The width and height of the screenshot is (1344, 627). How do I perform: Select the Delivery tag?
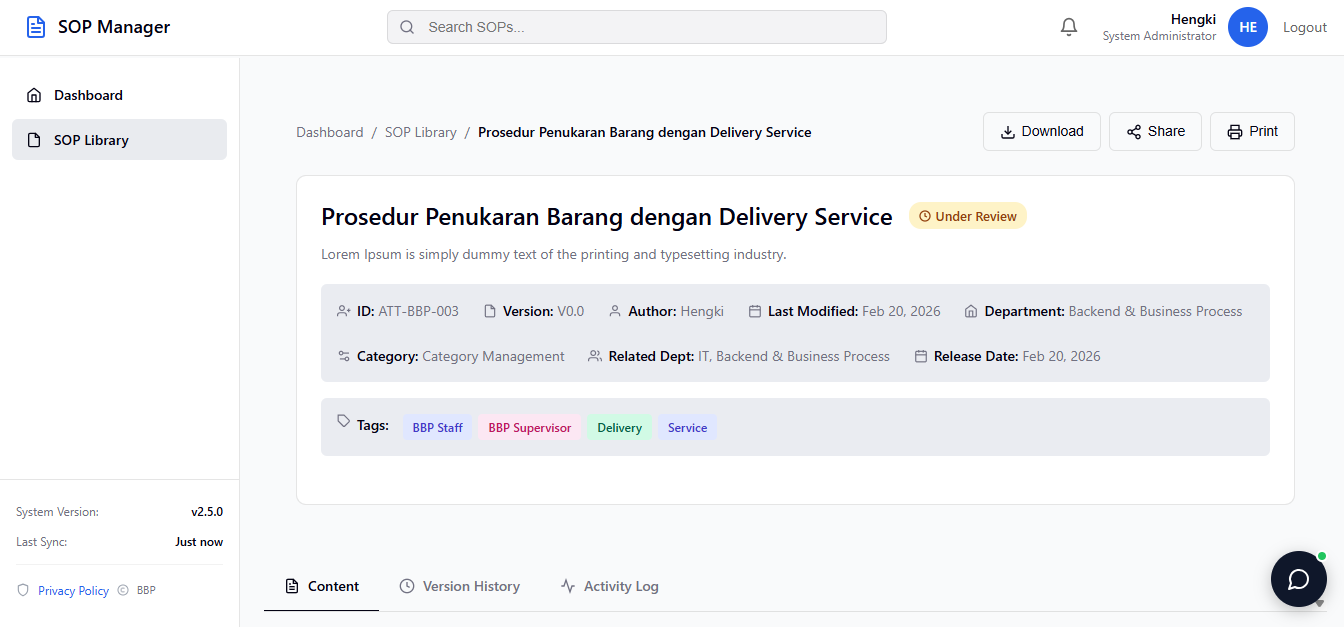pos(620,428)
